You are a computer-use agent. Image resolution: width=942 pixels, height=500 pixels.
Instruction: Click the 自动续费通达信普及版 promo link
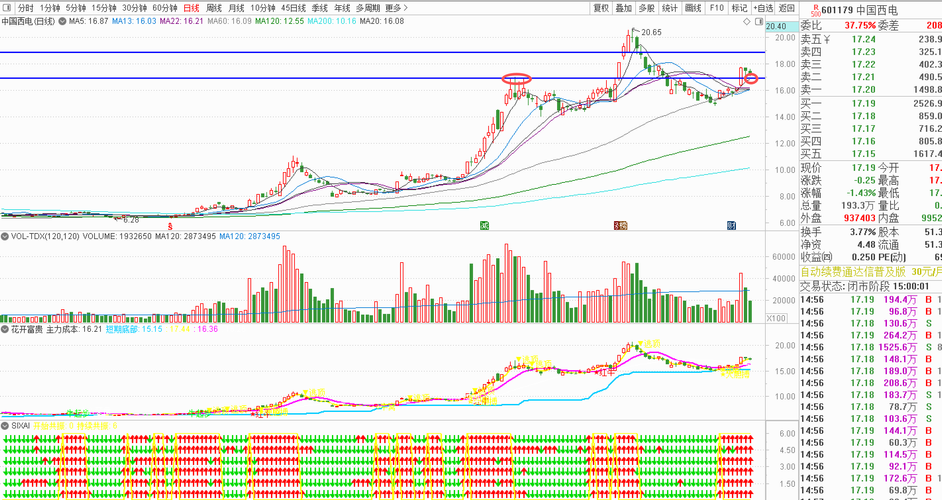[x=854, y=272]
